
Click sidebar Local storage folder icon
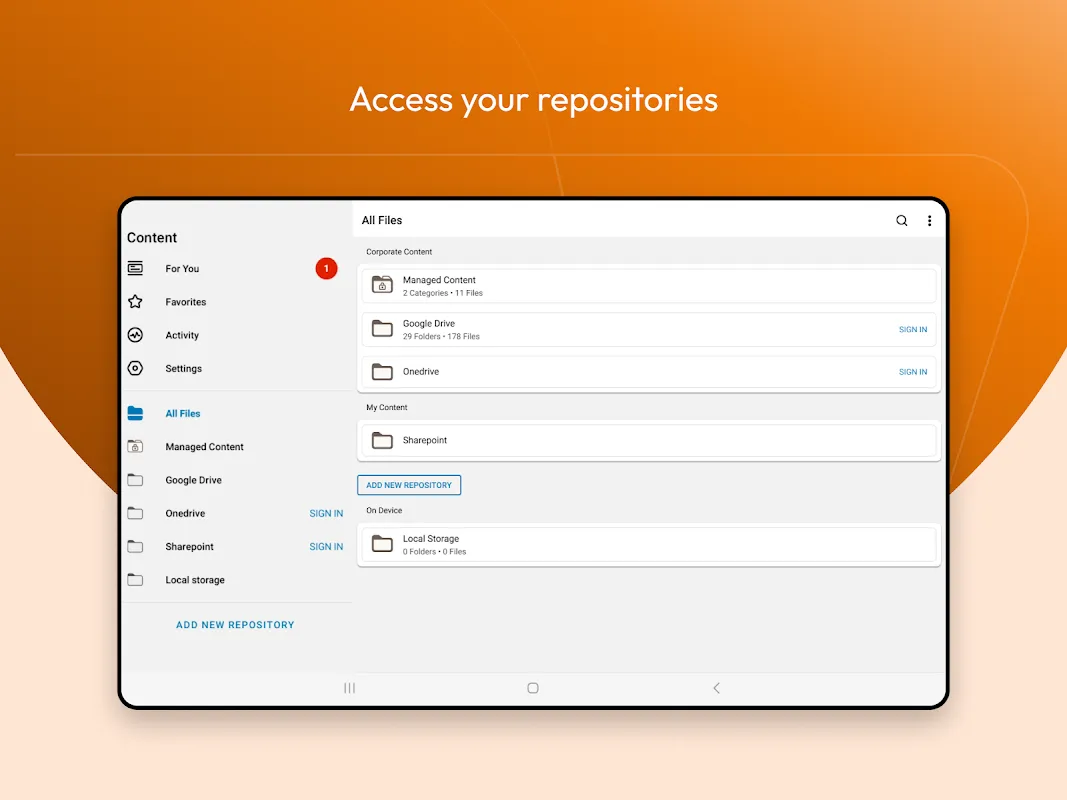[135, 580]
